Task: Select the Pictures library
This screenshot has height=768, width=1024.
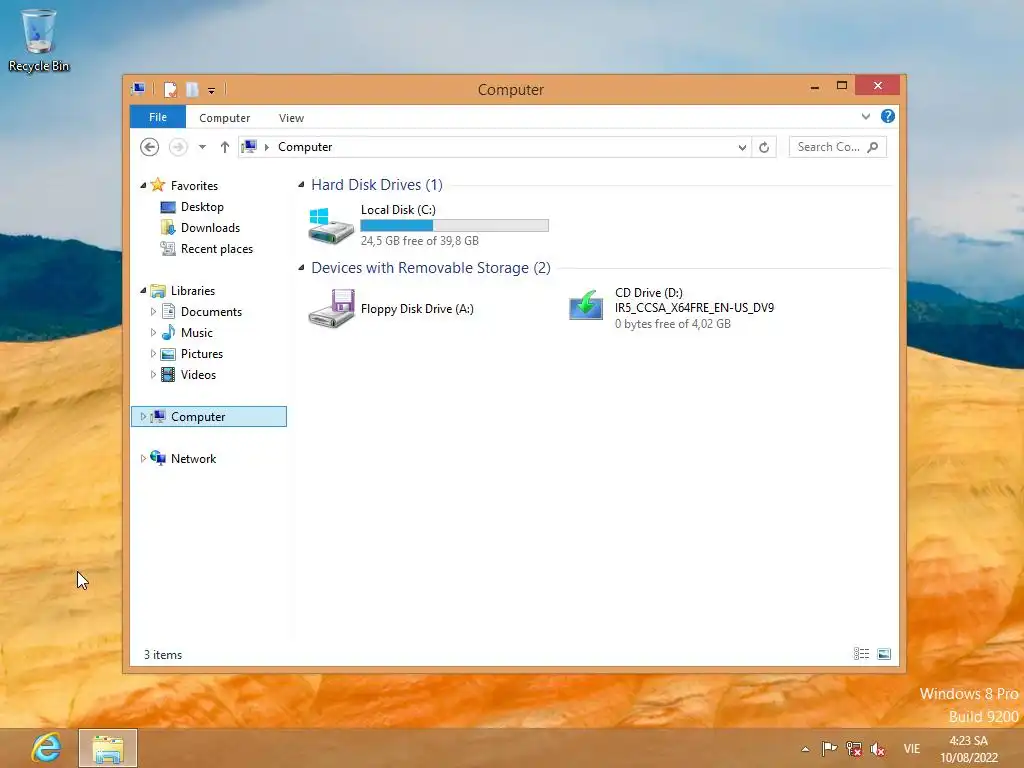Action: pyautogui.click(x=202, y=353)
